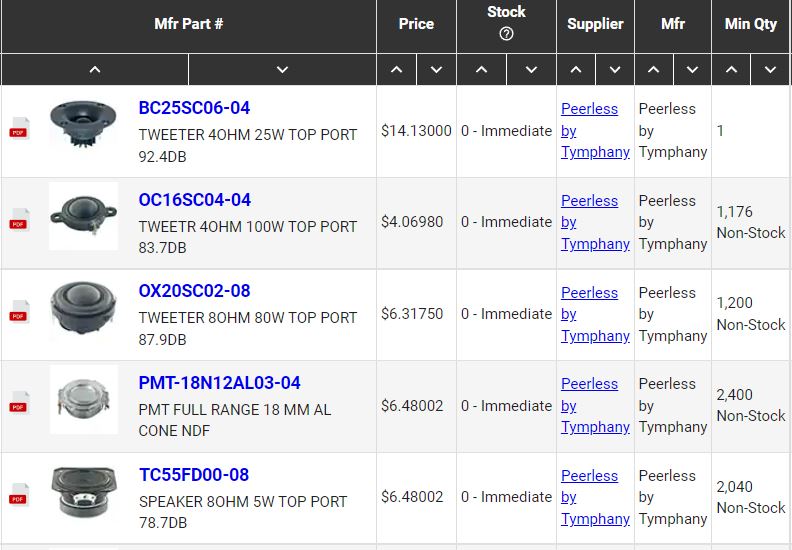Sort Supplier column descending
This screenshot has width=792, height=550.
(615, 70)
